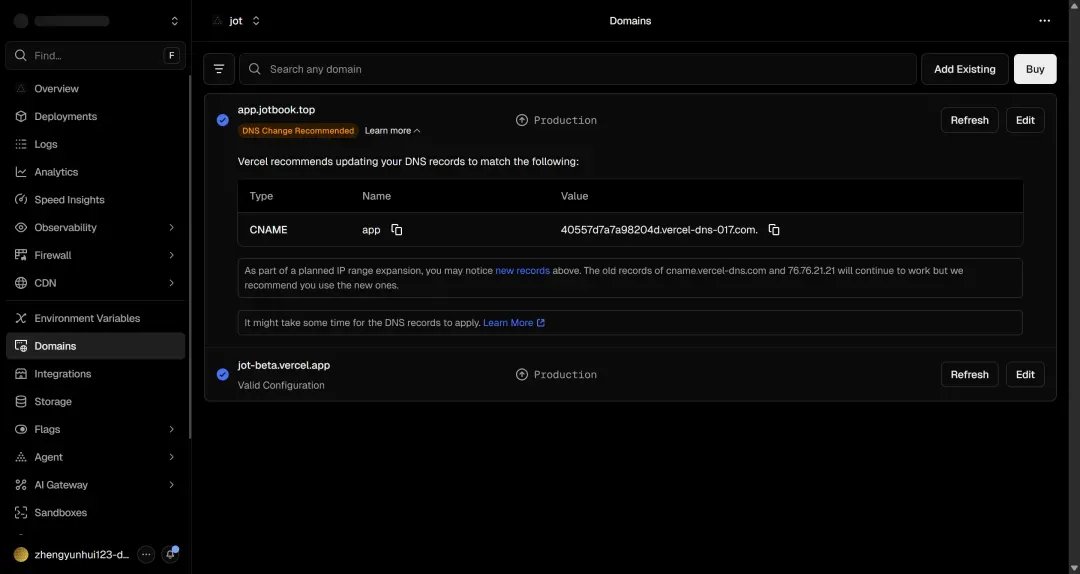Focus the Find search field
Image resolution: width=1080 pixels, height=574 pixels.
click(95, 55)
